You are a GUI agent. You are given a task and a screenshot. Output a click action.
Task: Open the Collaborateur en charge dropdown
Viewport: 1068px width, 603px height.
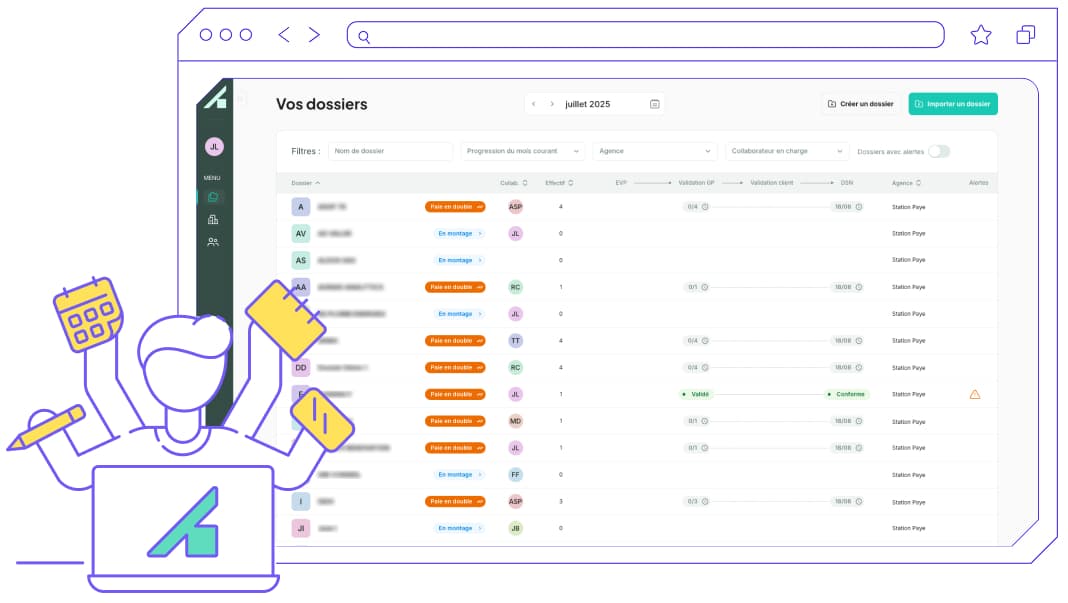(787, 151)
